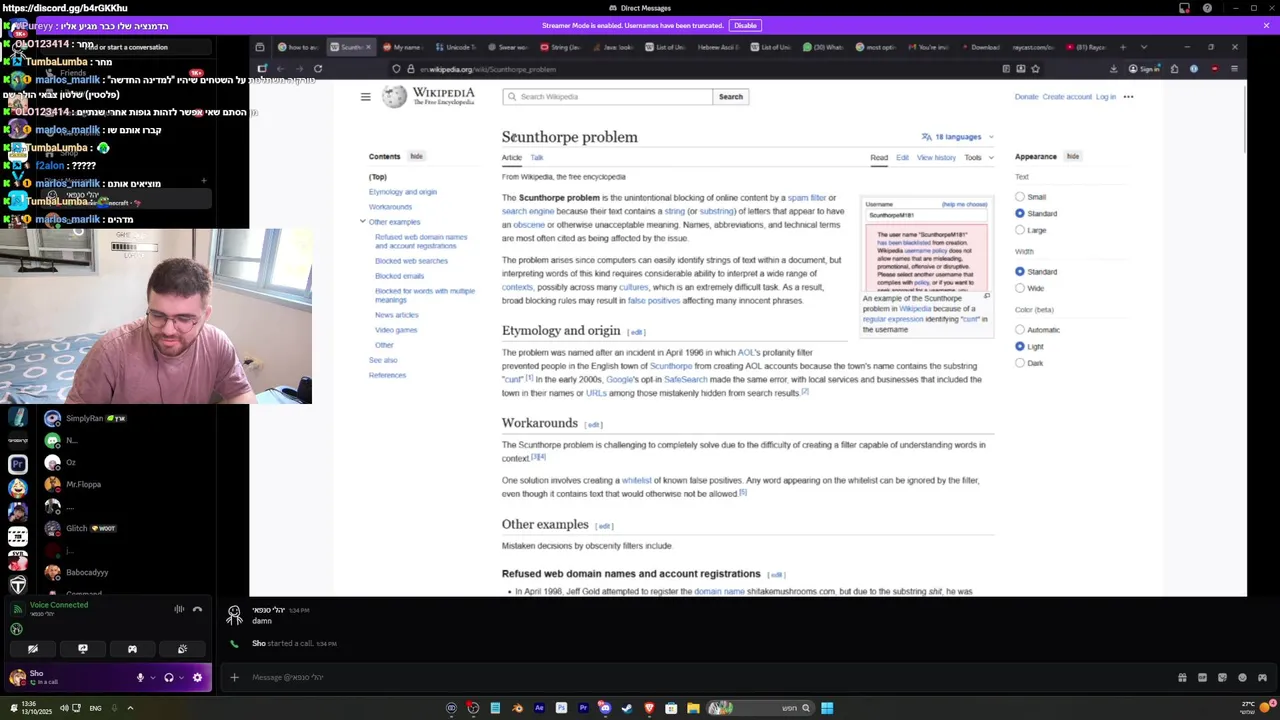Open Discord user settings gear
This screenshot has width=1280, height=720.
(x=197, y=677)
